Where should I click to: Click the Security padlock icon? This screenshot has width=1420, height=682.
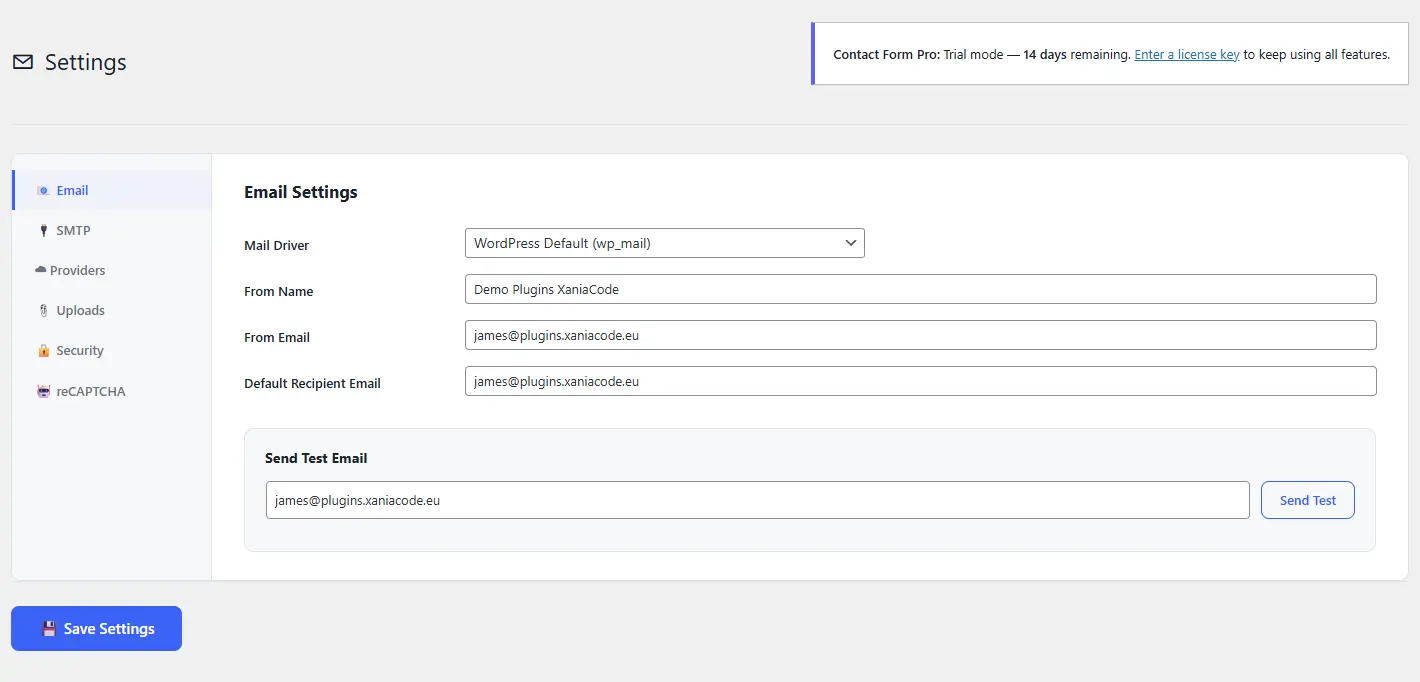[43, 351]
